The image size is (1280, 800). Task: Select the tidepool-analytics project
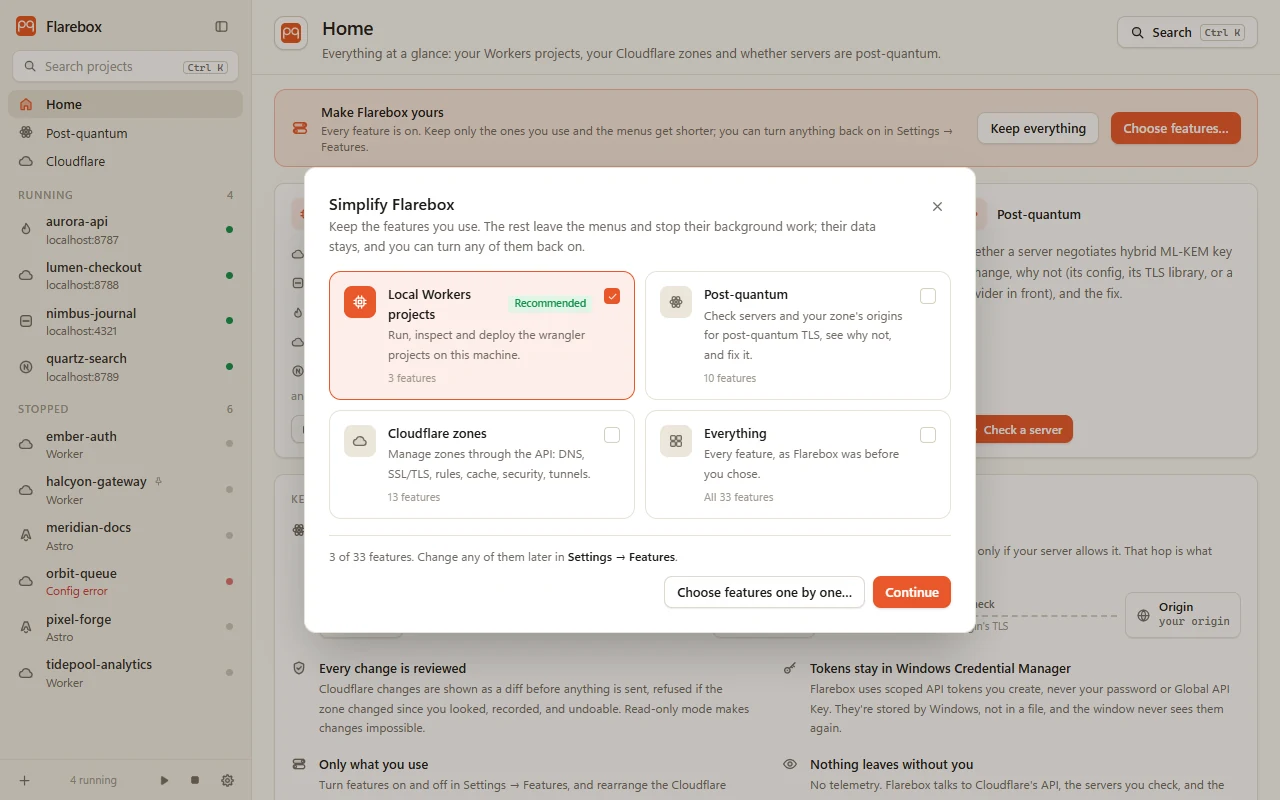[x=126, y=673]
